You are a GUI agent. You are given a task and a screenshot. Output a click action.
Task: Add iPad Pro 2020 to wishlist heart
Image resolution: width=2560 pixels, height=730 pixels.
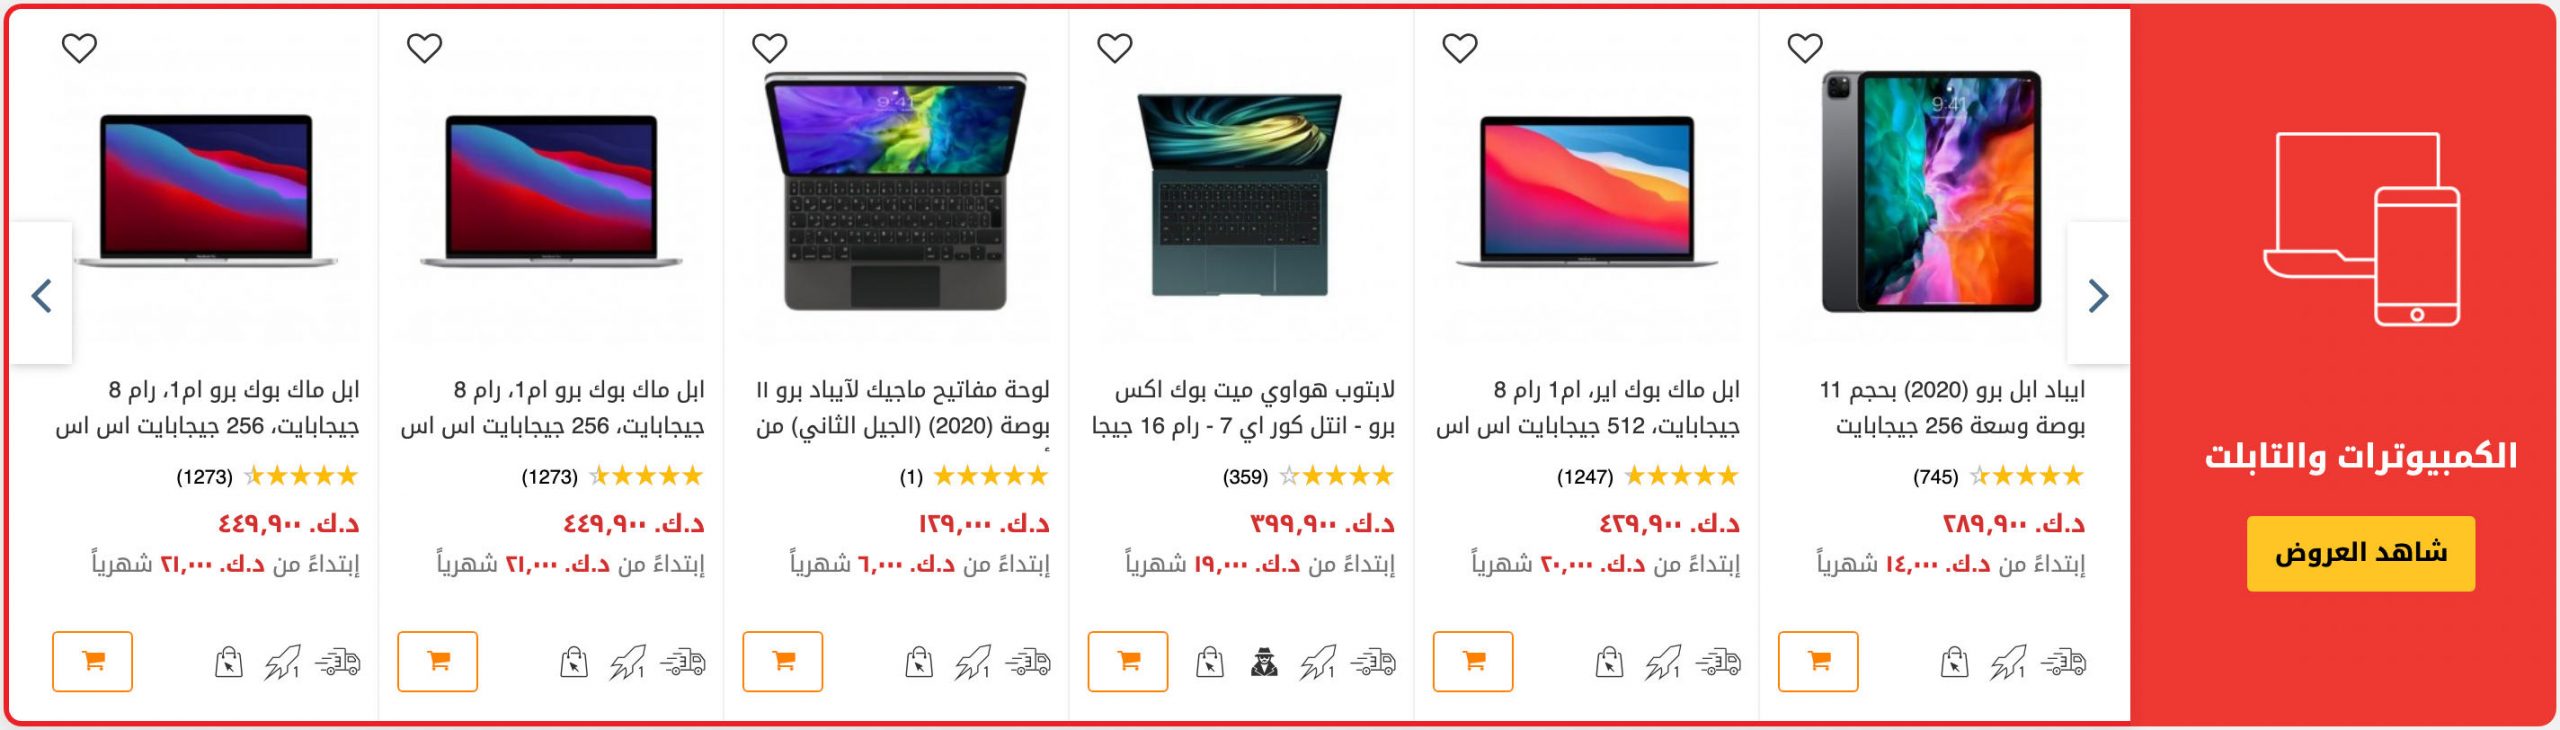pyautogui.click(x=1805, y=48)
